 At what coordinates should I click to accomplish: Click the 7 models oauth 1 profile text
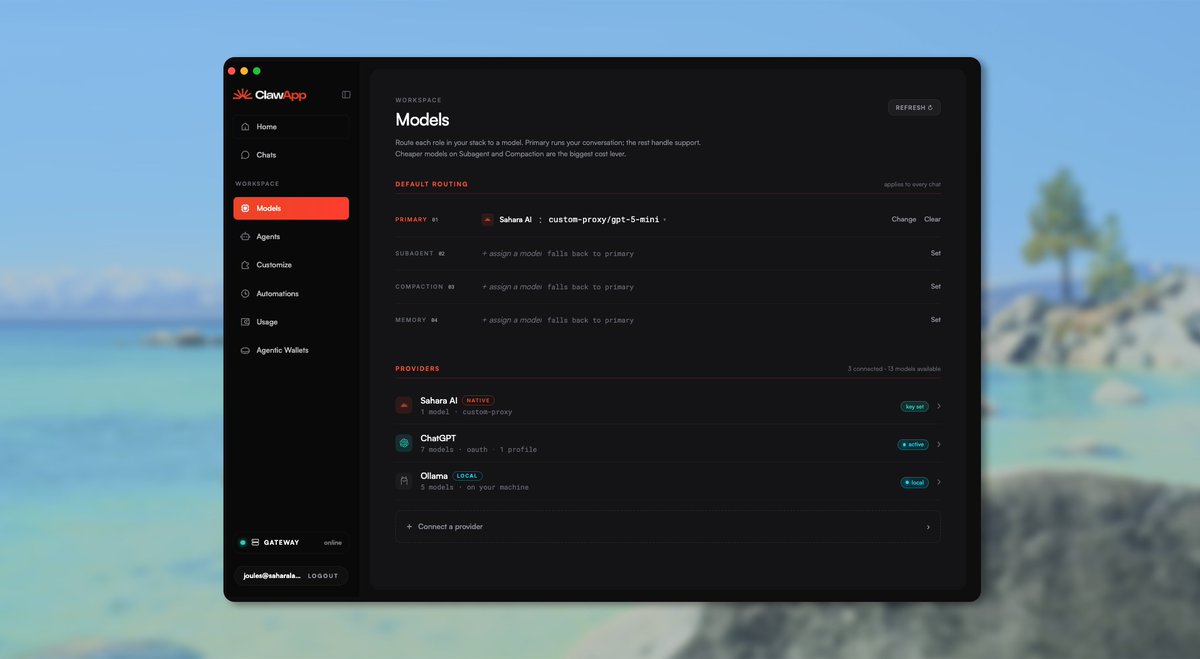pyautogui.click(x=478, y=450)
